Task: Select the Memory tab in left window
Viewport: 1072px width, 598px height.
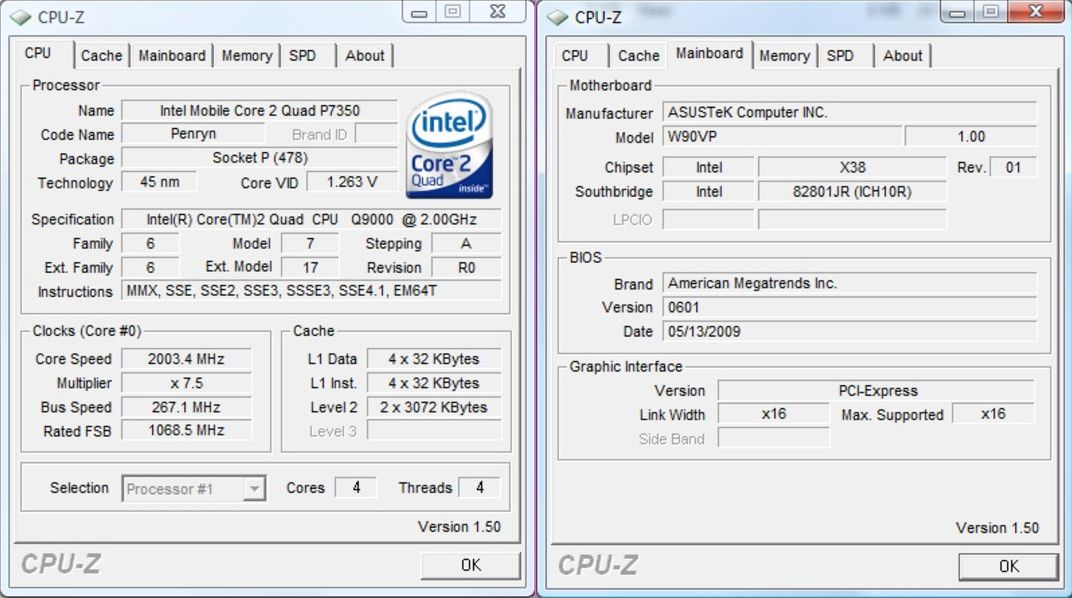Action: (x=246, y=56)
